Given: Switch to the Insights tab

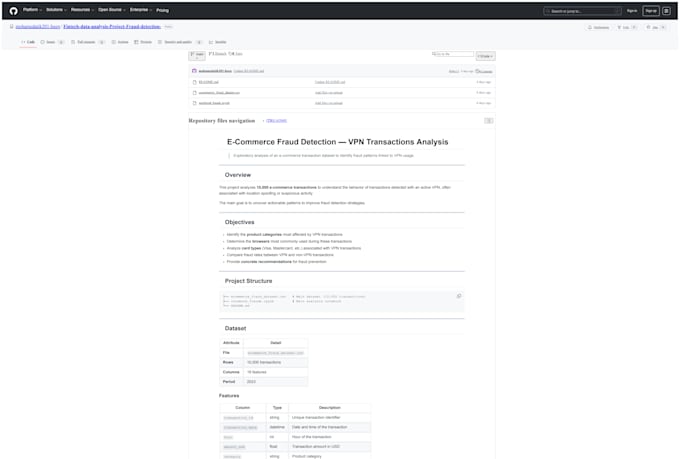Looking at the screenshot, I should (x=218, y=42).
